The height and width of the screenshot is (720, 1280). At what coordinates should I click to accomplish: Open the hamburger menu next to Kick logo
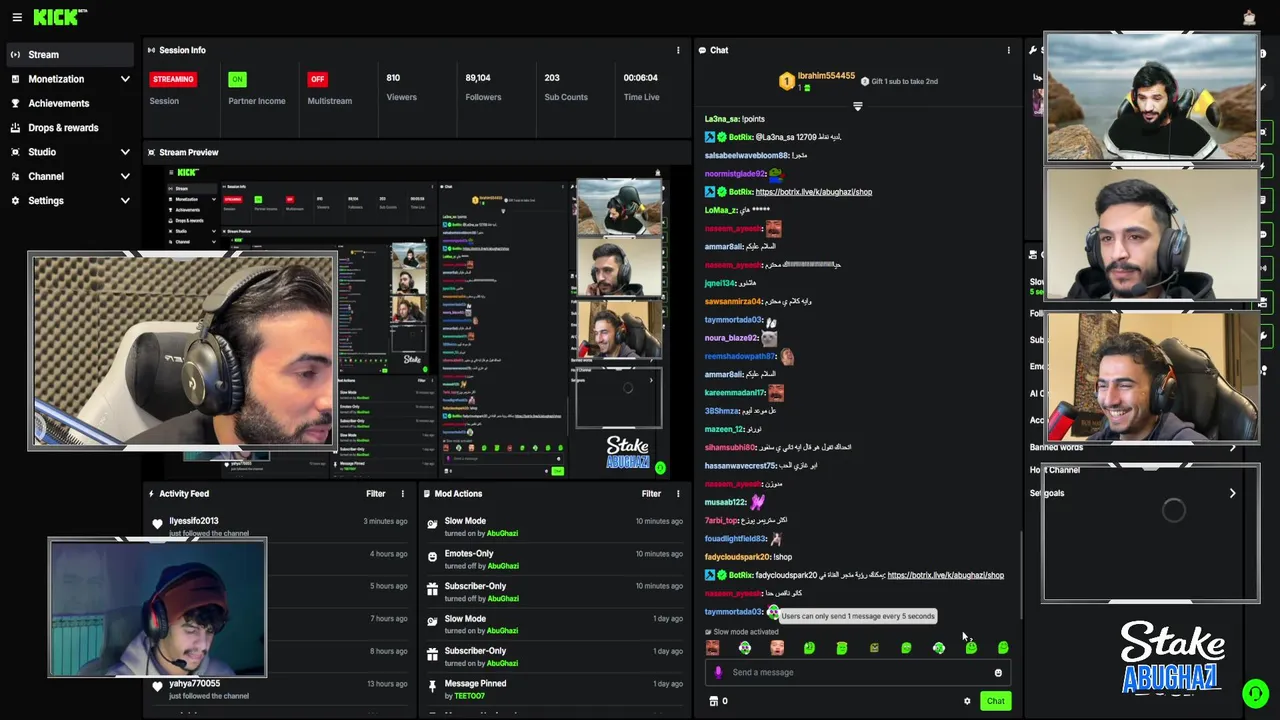[x=16, y=17]
